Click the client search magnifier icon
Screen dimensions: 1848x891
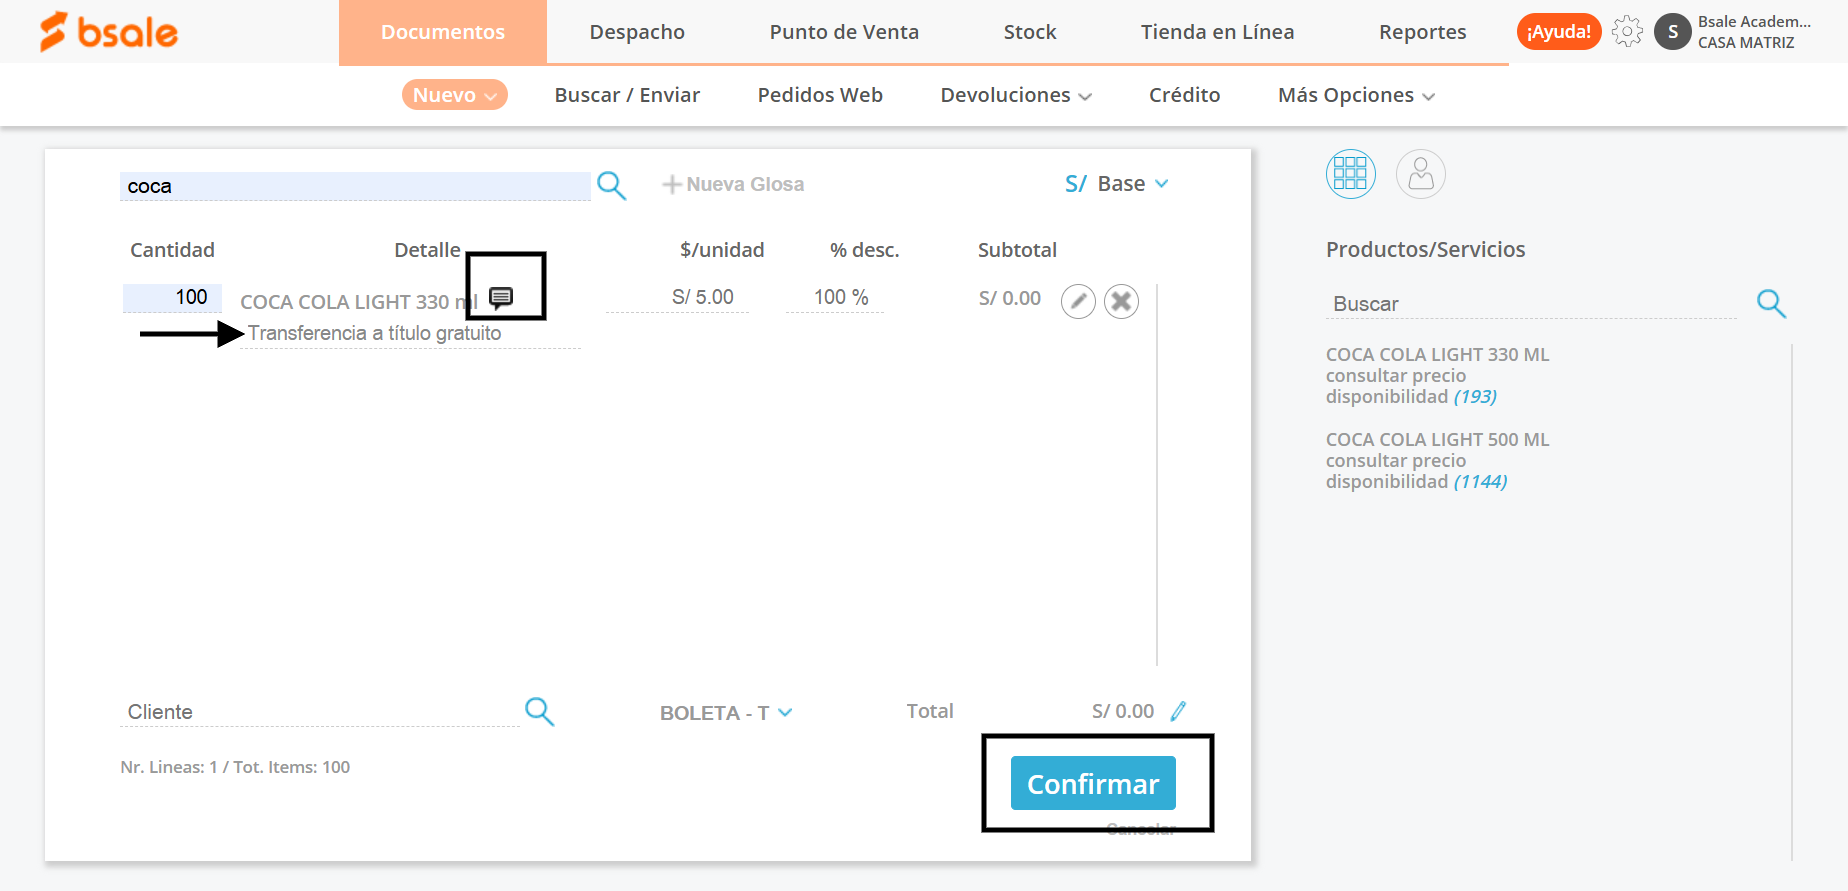tap(539, 711)
